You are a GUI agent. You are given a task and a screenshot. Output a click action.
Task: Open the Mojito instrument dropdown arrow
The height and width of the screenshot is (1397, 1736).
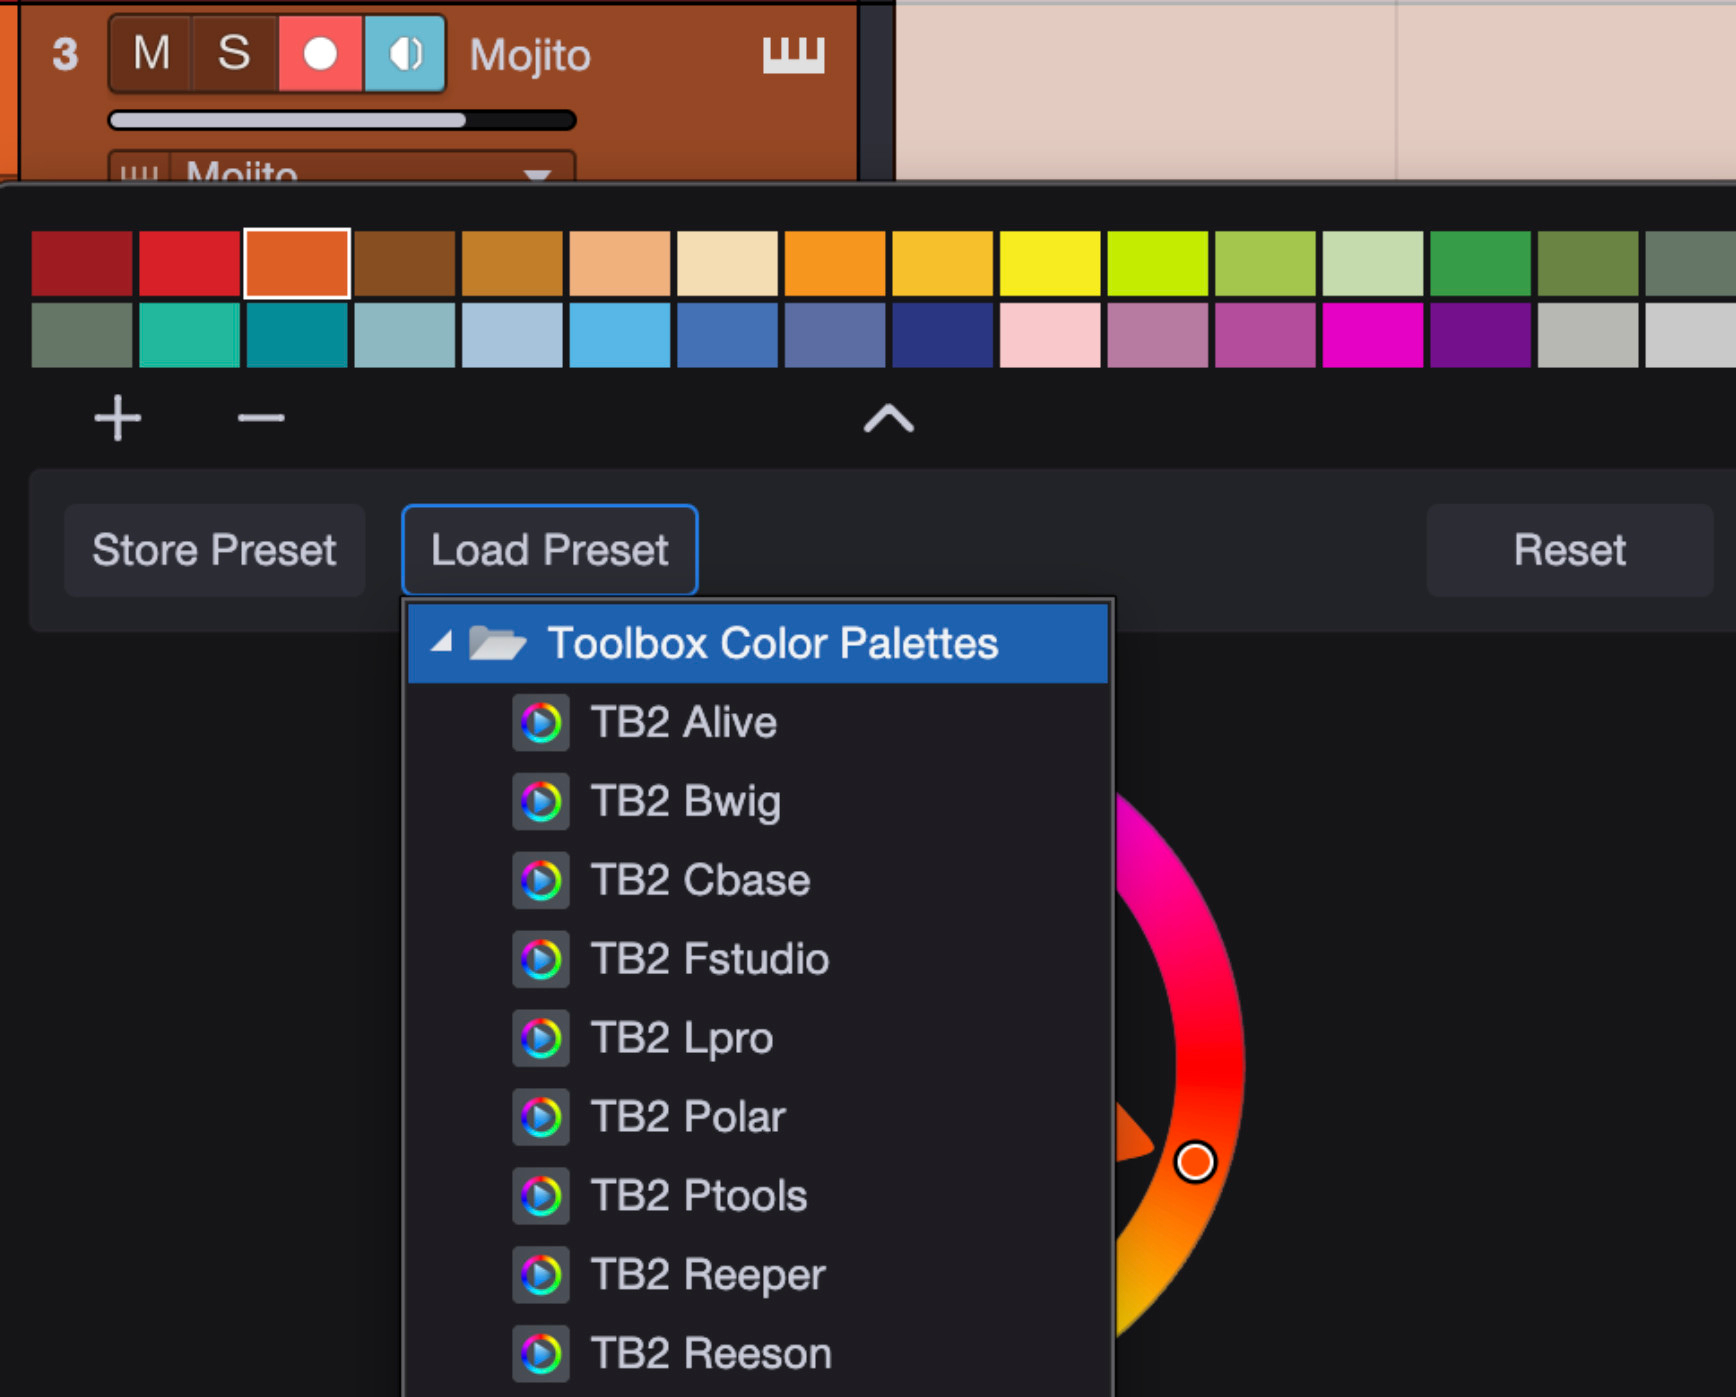coord(538,173)
